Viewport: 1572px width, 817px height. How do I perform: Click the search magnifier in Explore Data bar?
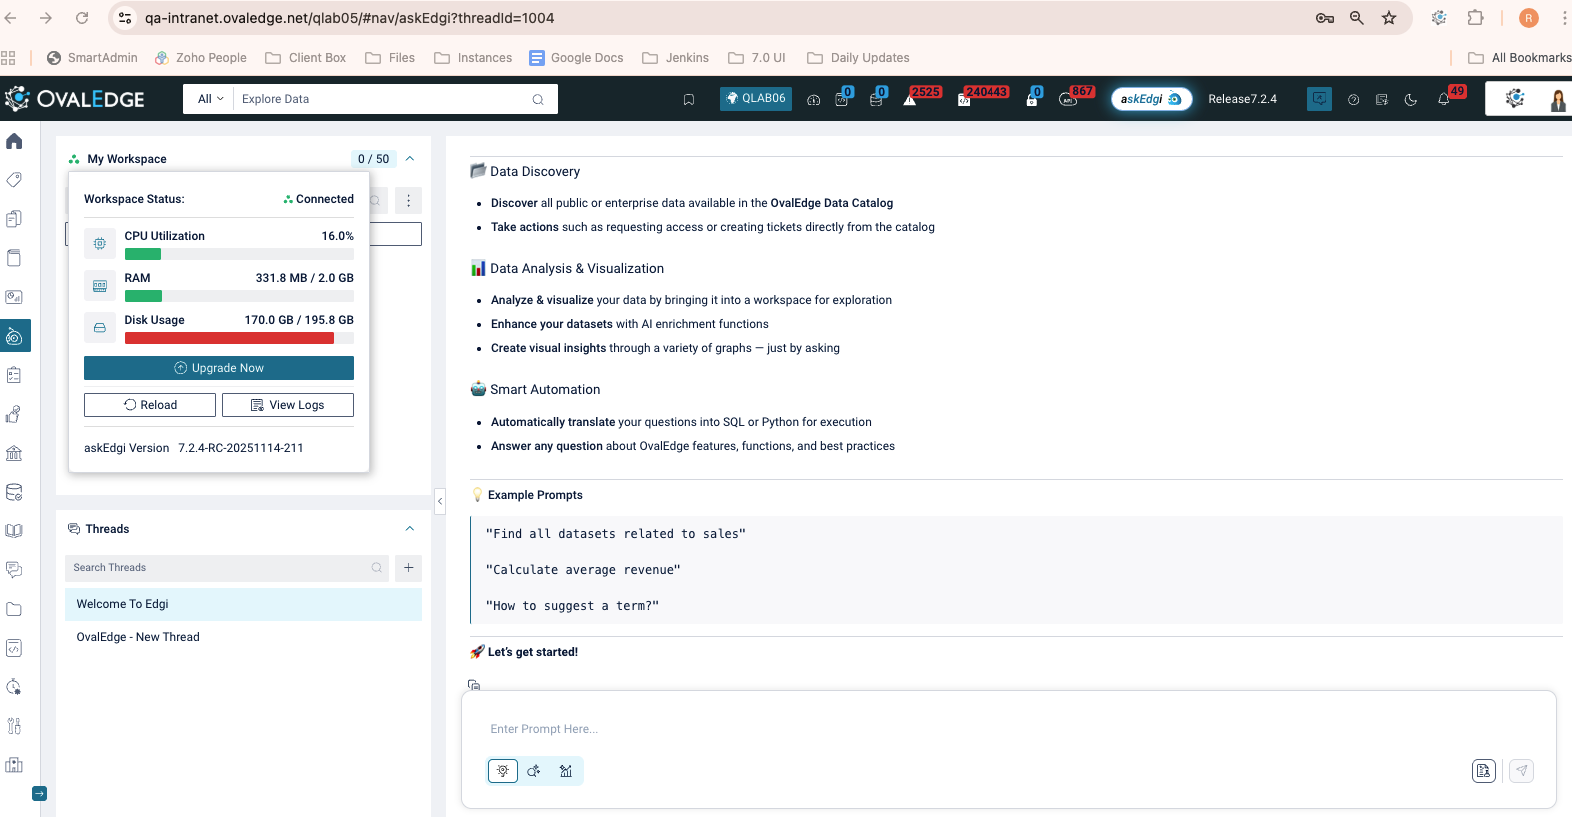coord(538,99)
